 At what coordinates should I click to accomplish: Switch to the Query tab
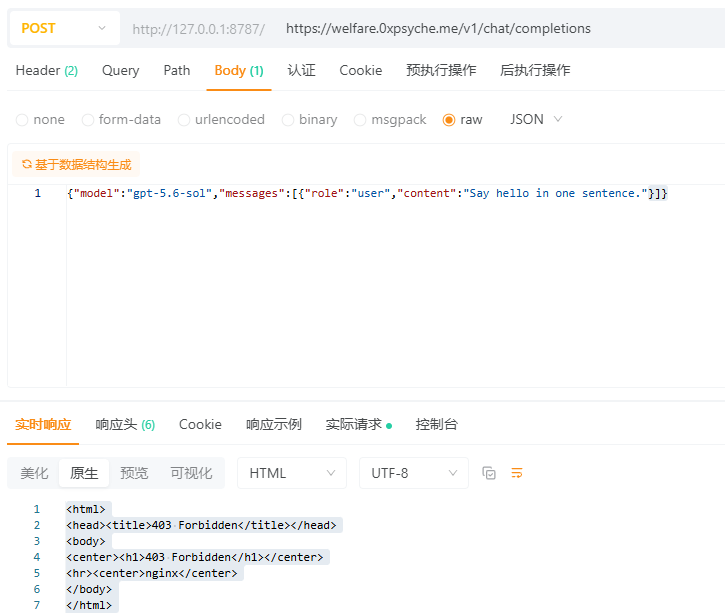[120, 70]
